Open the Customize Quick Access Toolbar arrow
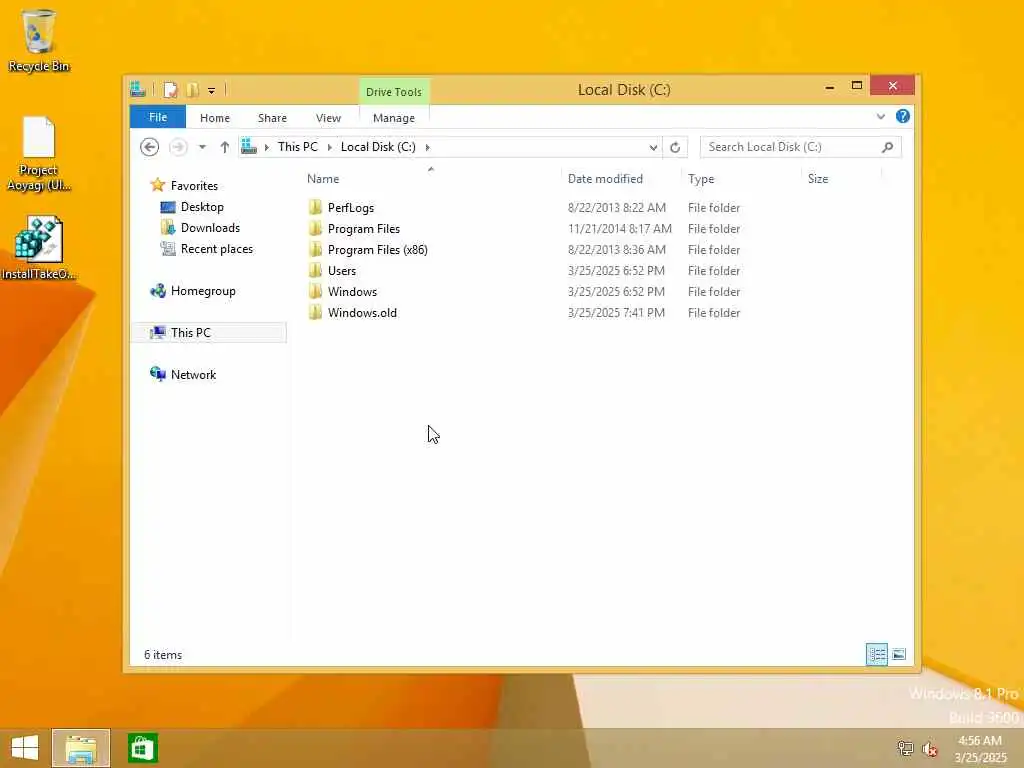 tap(212, 91)
